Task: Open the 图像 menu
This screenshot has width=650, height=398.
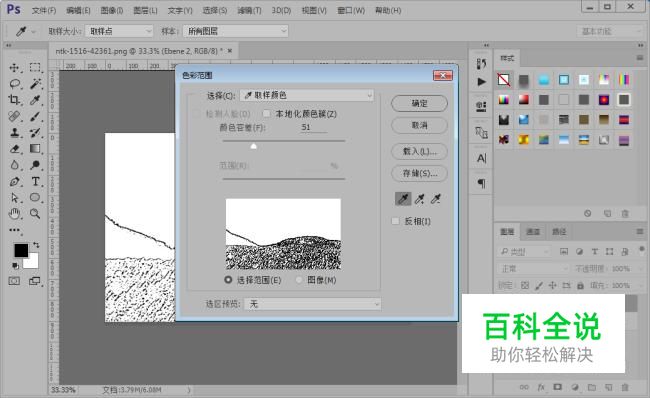Action: click(x=112, y=10)
